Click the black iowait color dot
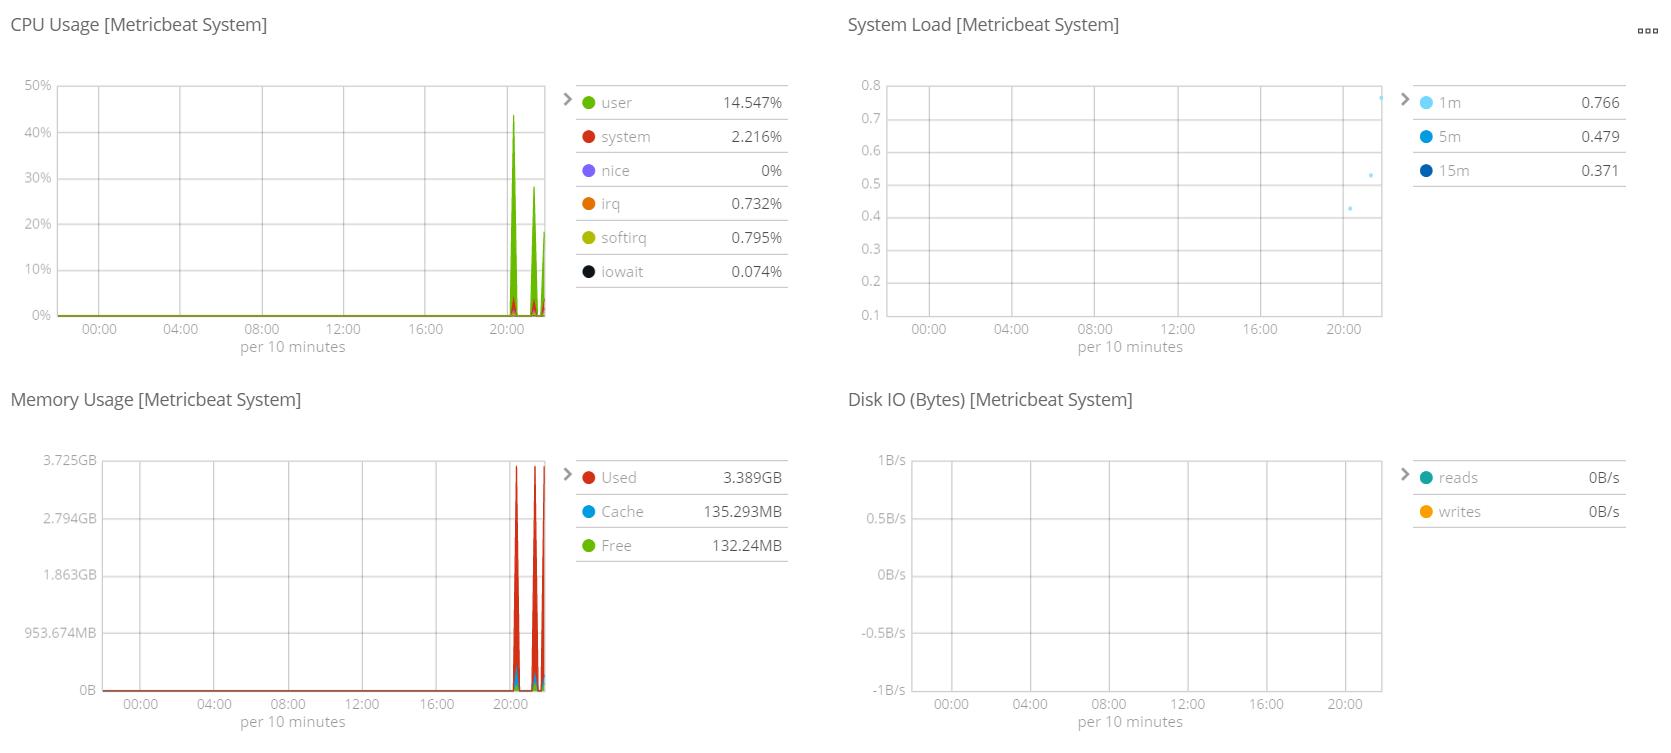The width and height of the screenshot is (1671, 753). click(588, 272)
